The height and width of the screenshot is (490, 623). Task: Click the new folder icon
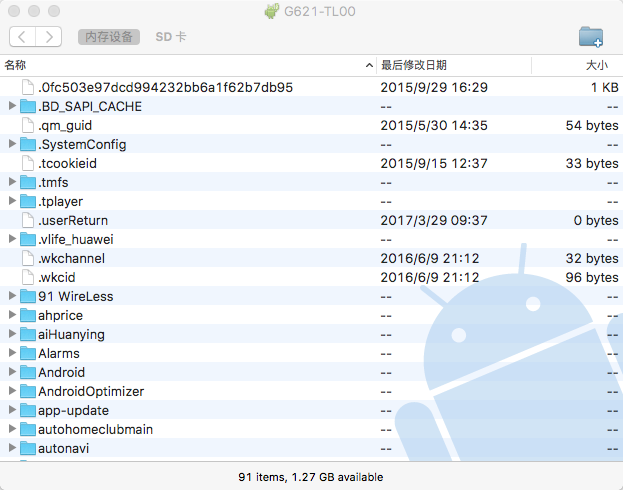pyautogui.click(x=591, y=37)
